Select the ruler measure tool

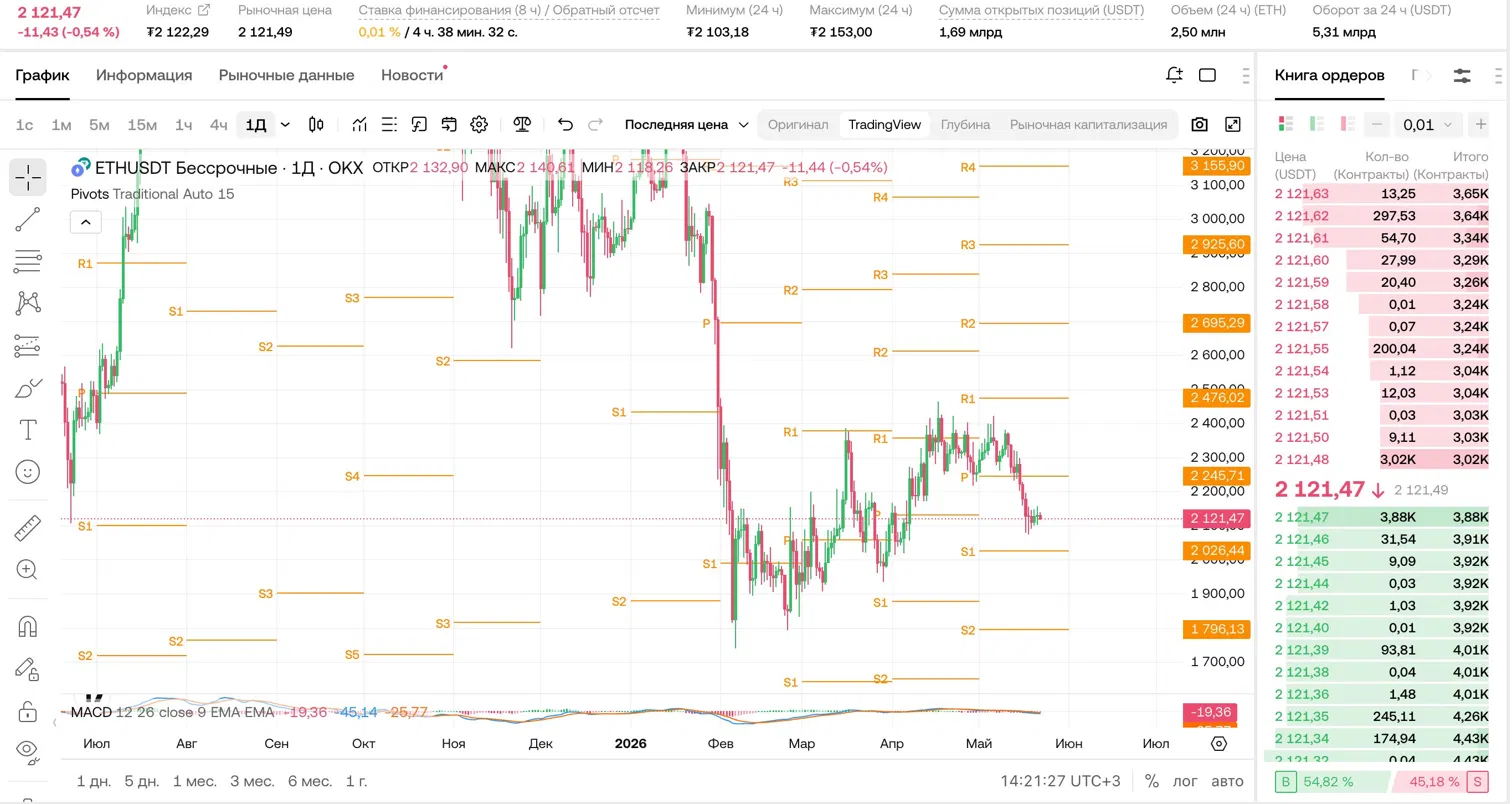pos(28,526)
